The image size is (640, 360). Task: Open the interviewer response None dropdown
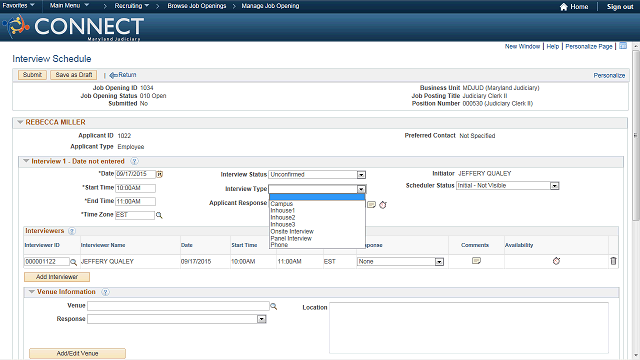tap(439, 262)
